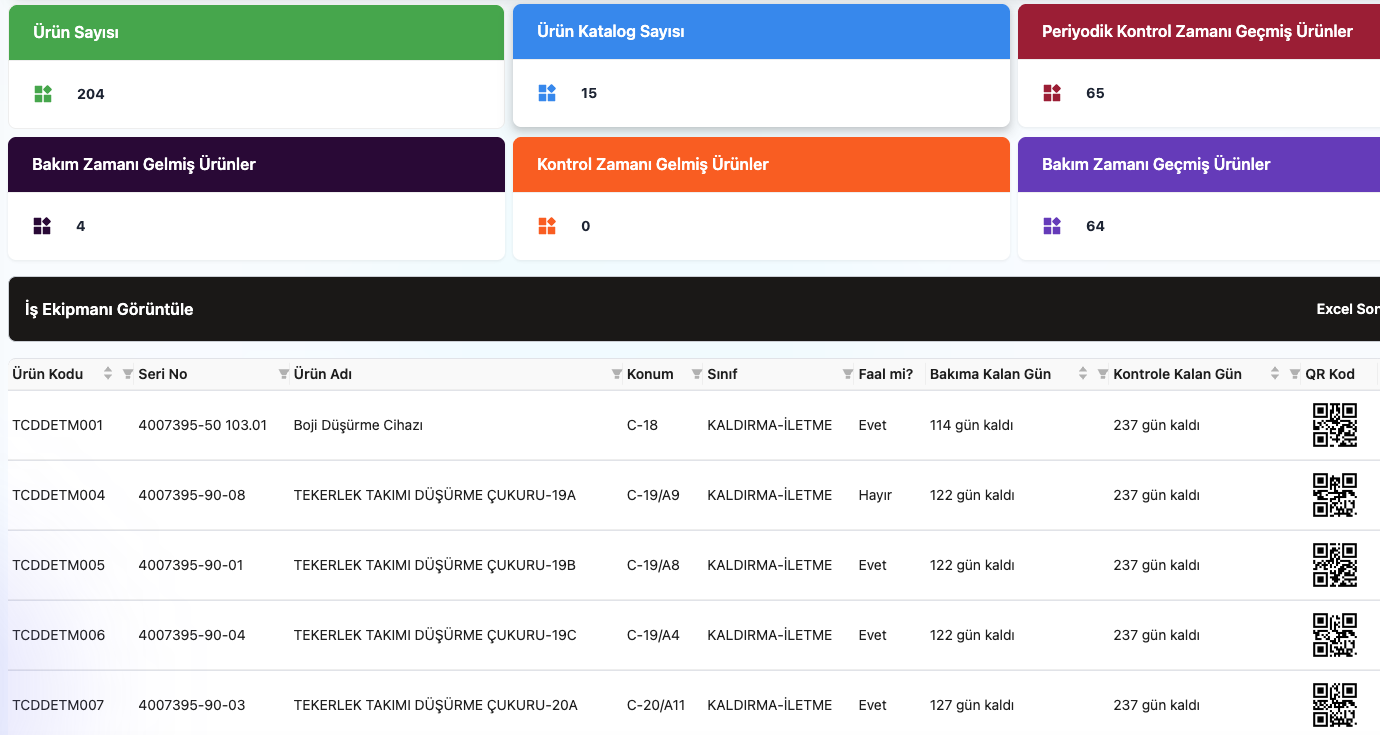
Task: Open the Sınıf column filter
Action: click(848, 374)
